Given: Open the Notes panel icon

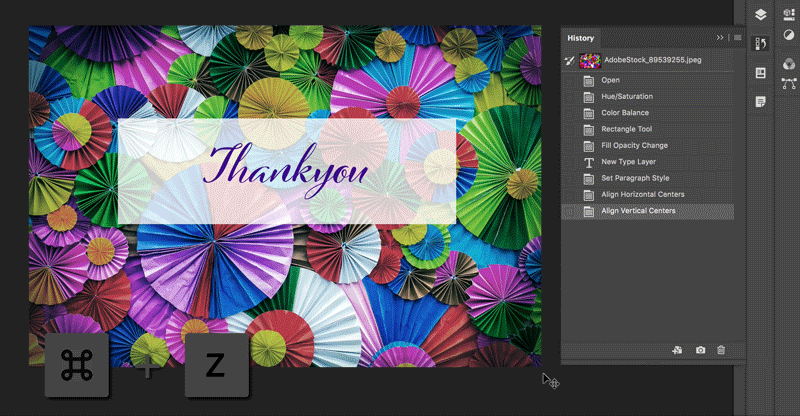Looking at the screenshot, I should click(x=760, y=102).
